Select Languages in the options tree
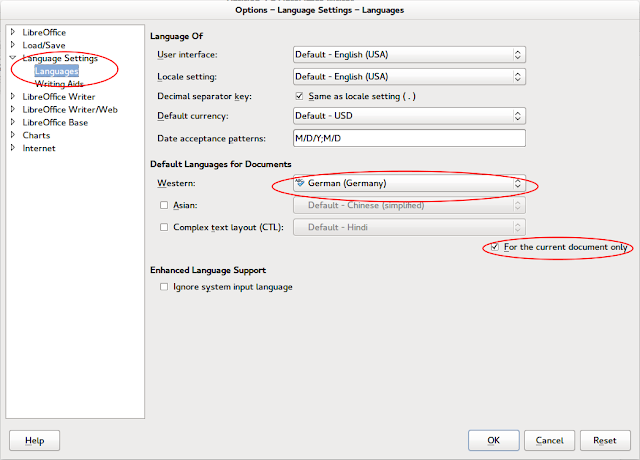The width and height of the screenshot is (640, 460). point(55,71)
